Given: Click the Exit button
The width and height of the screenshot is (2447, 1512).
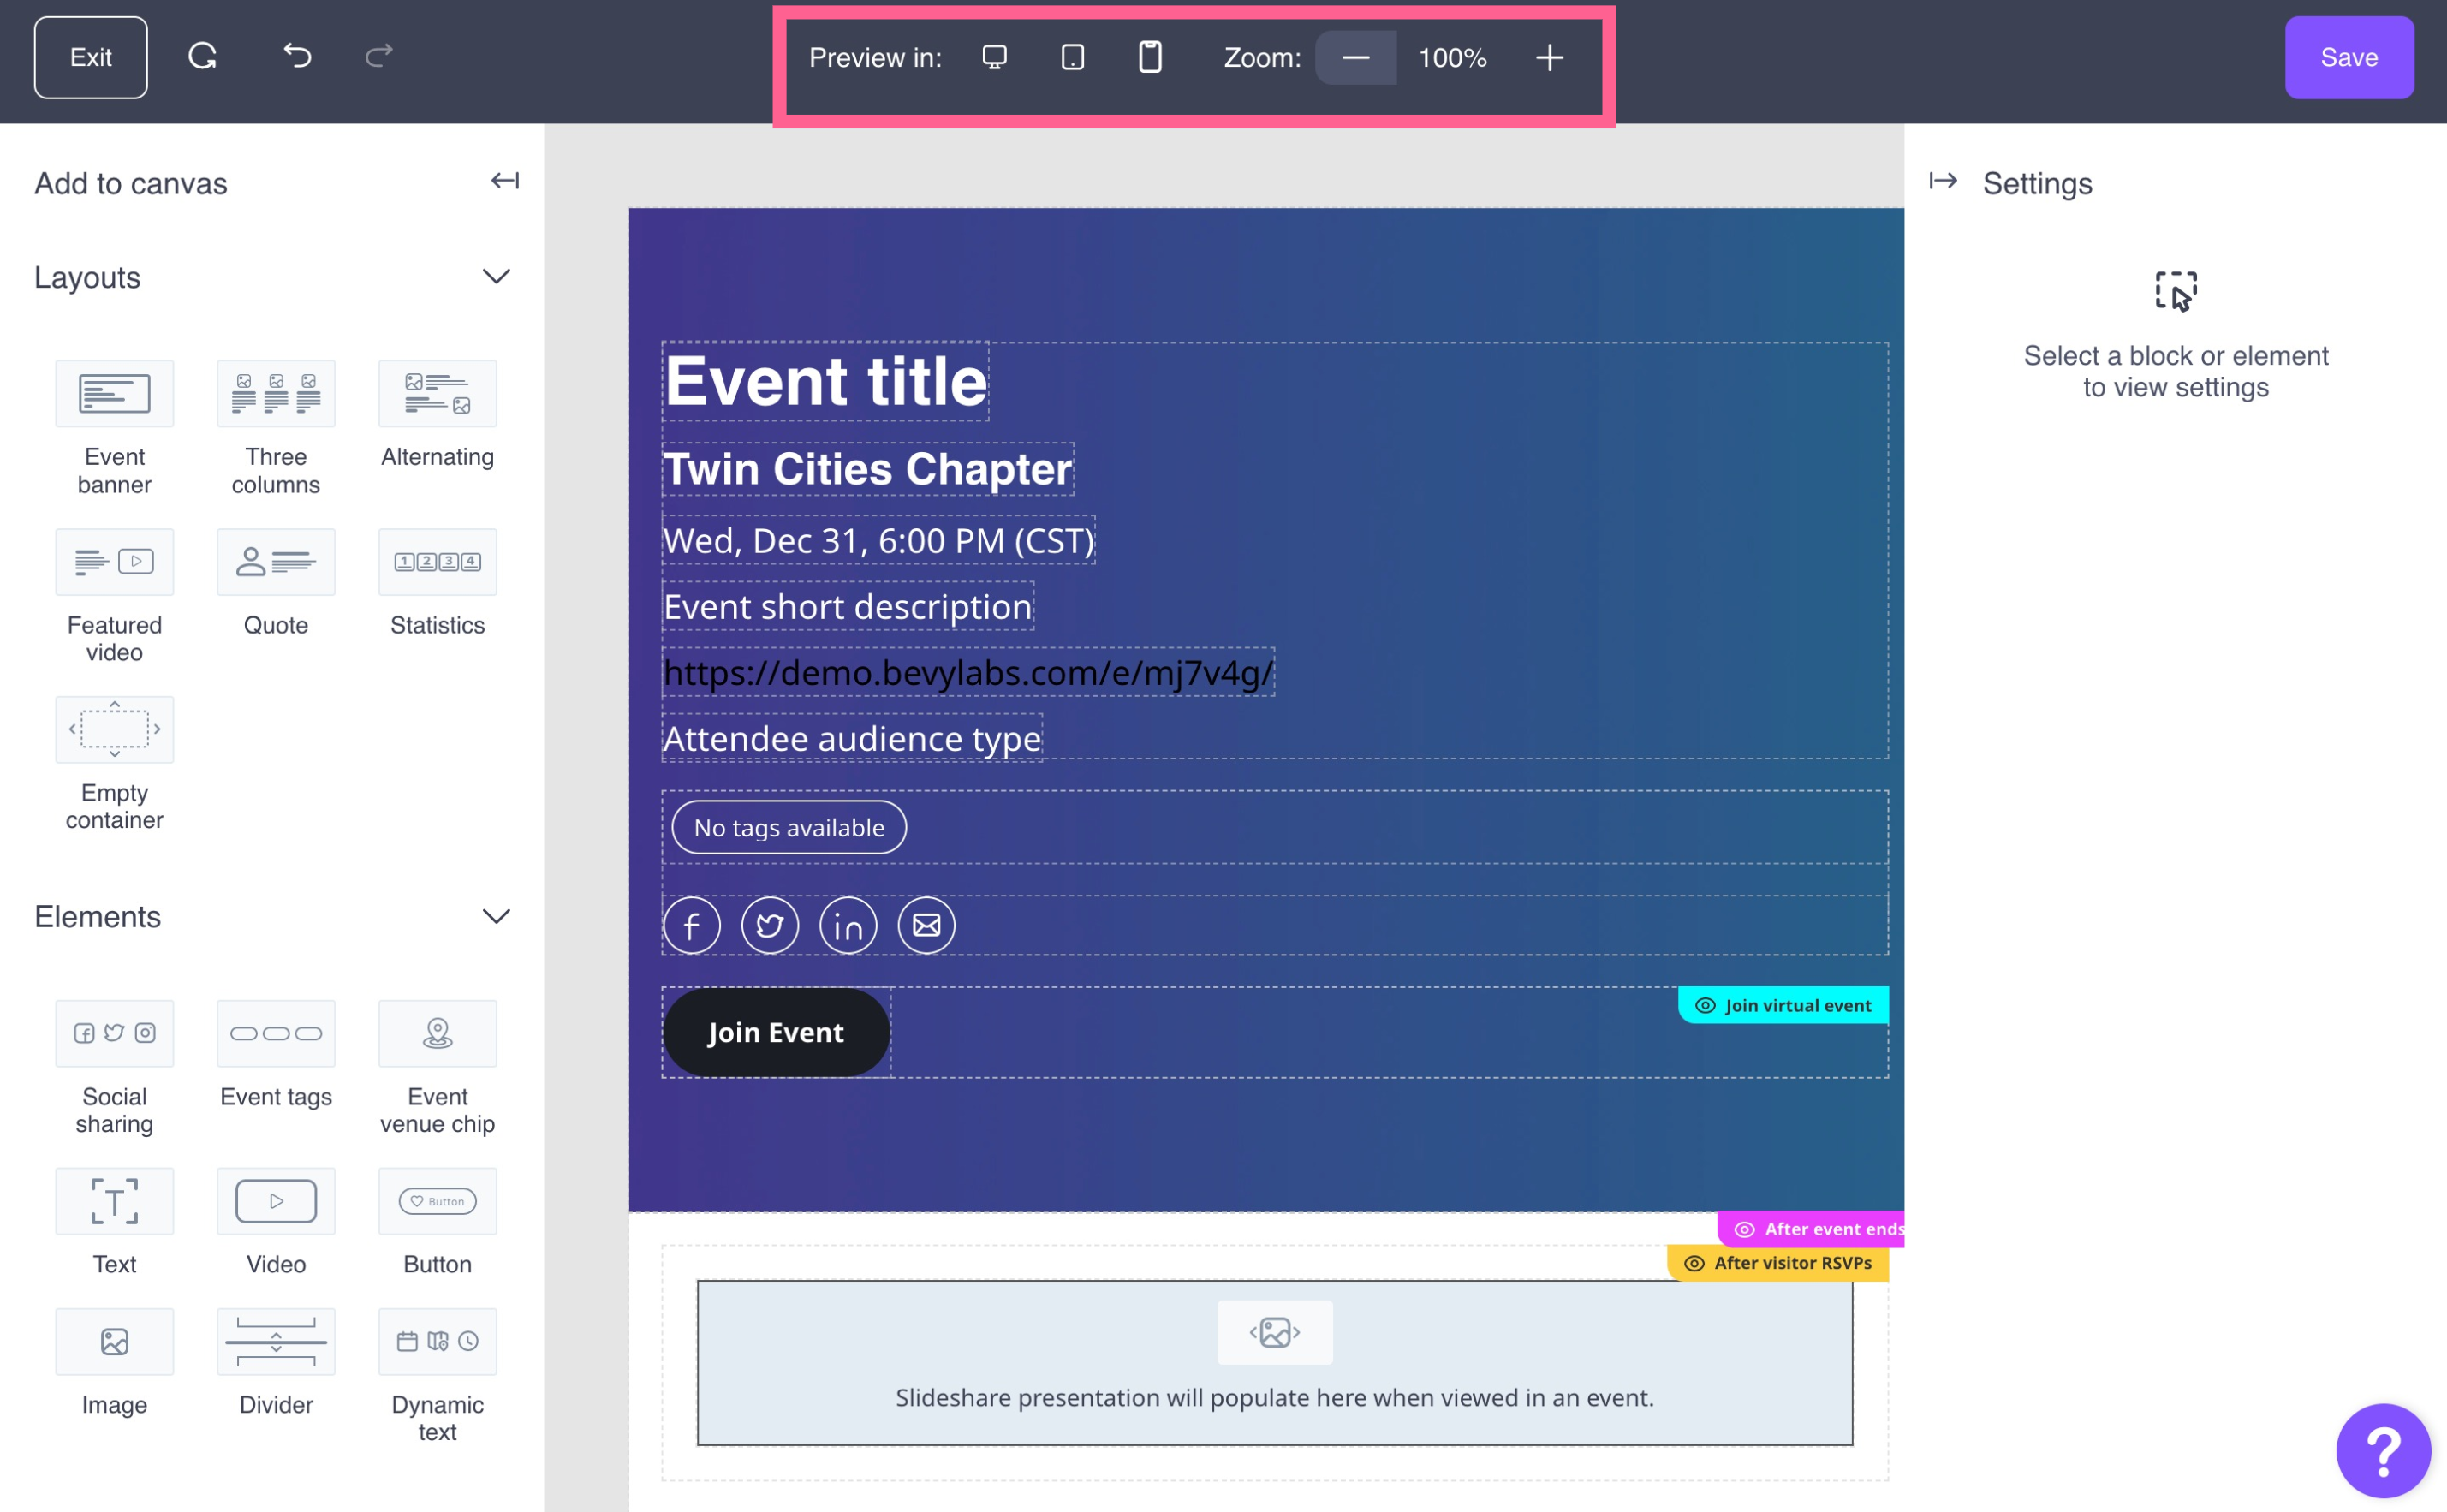Looking at the screenshot, I should [91, 58].
